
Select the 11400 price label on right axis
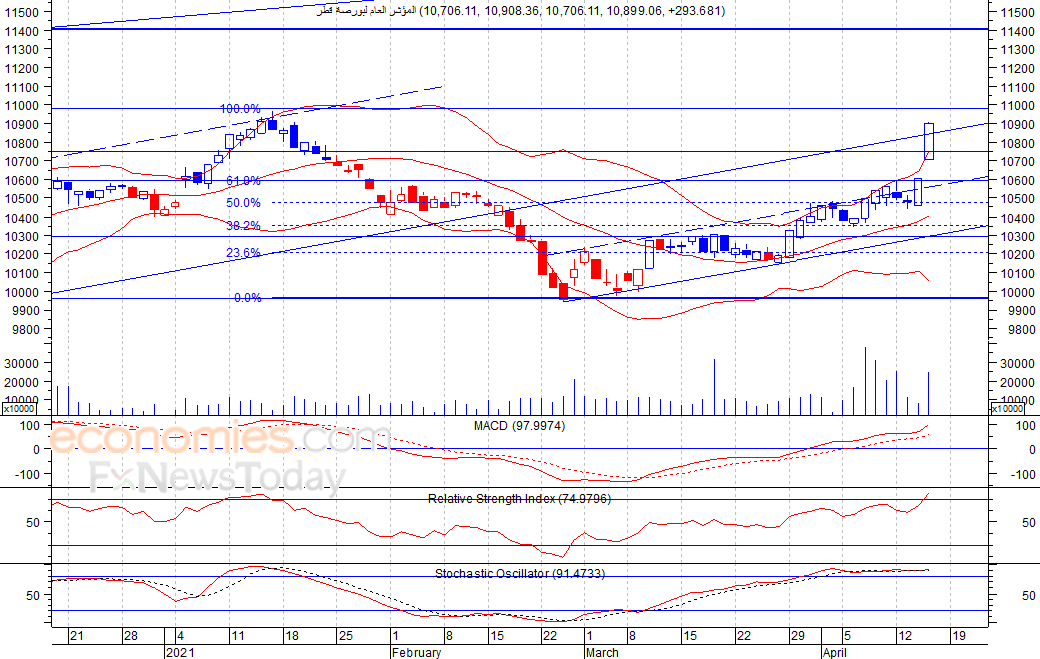(1018, 31)
